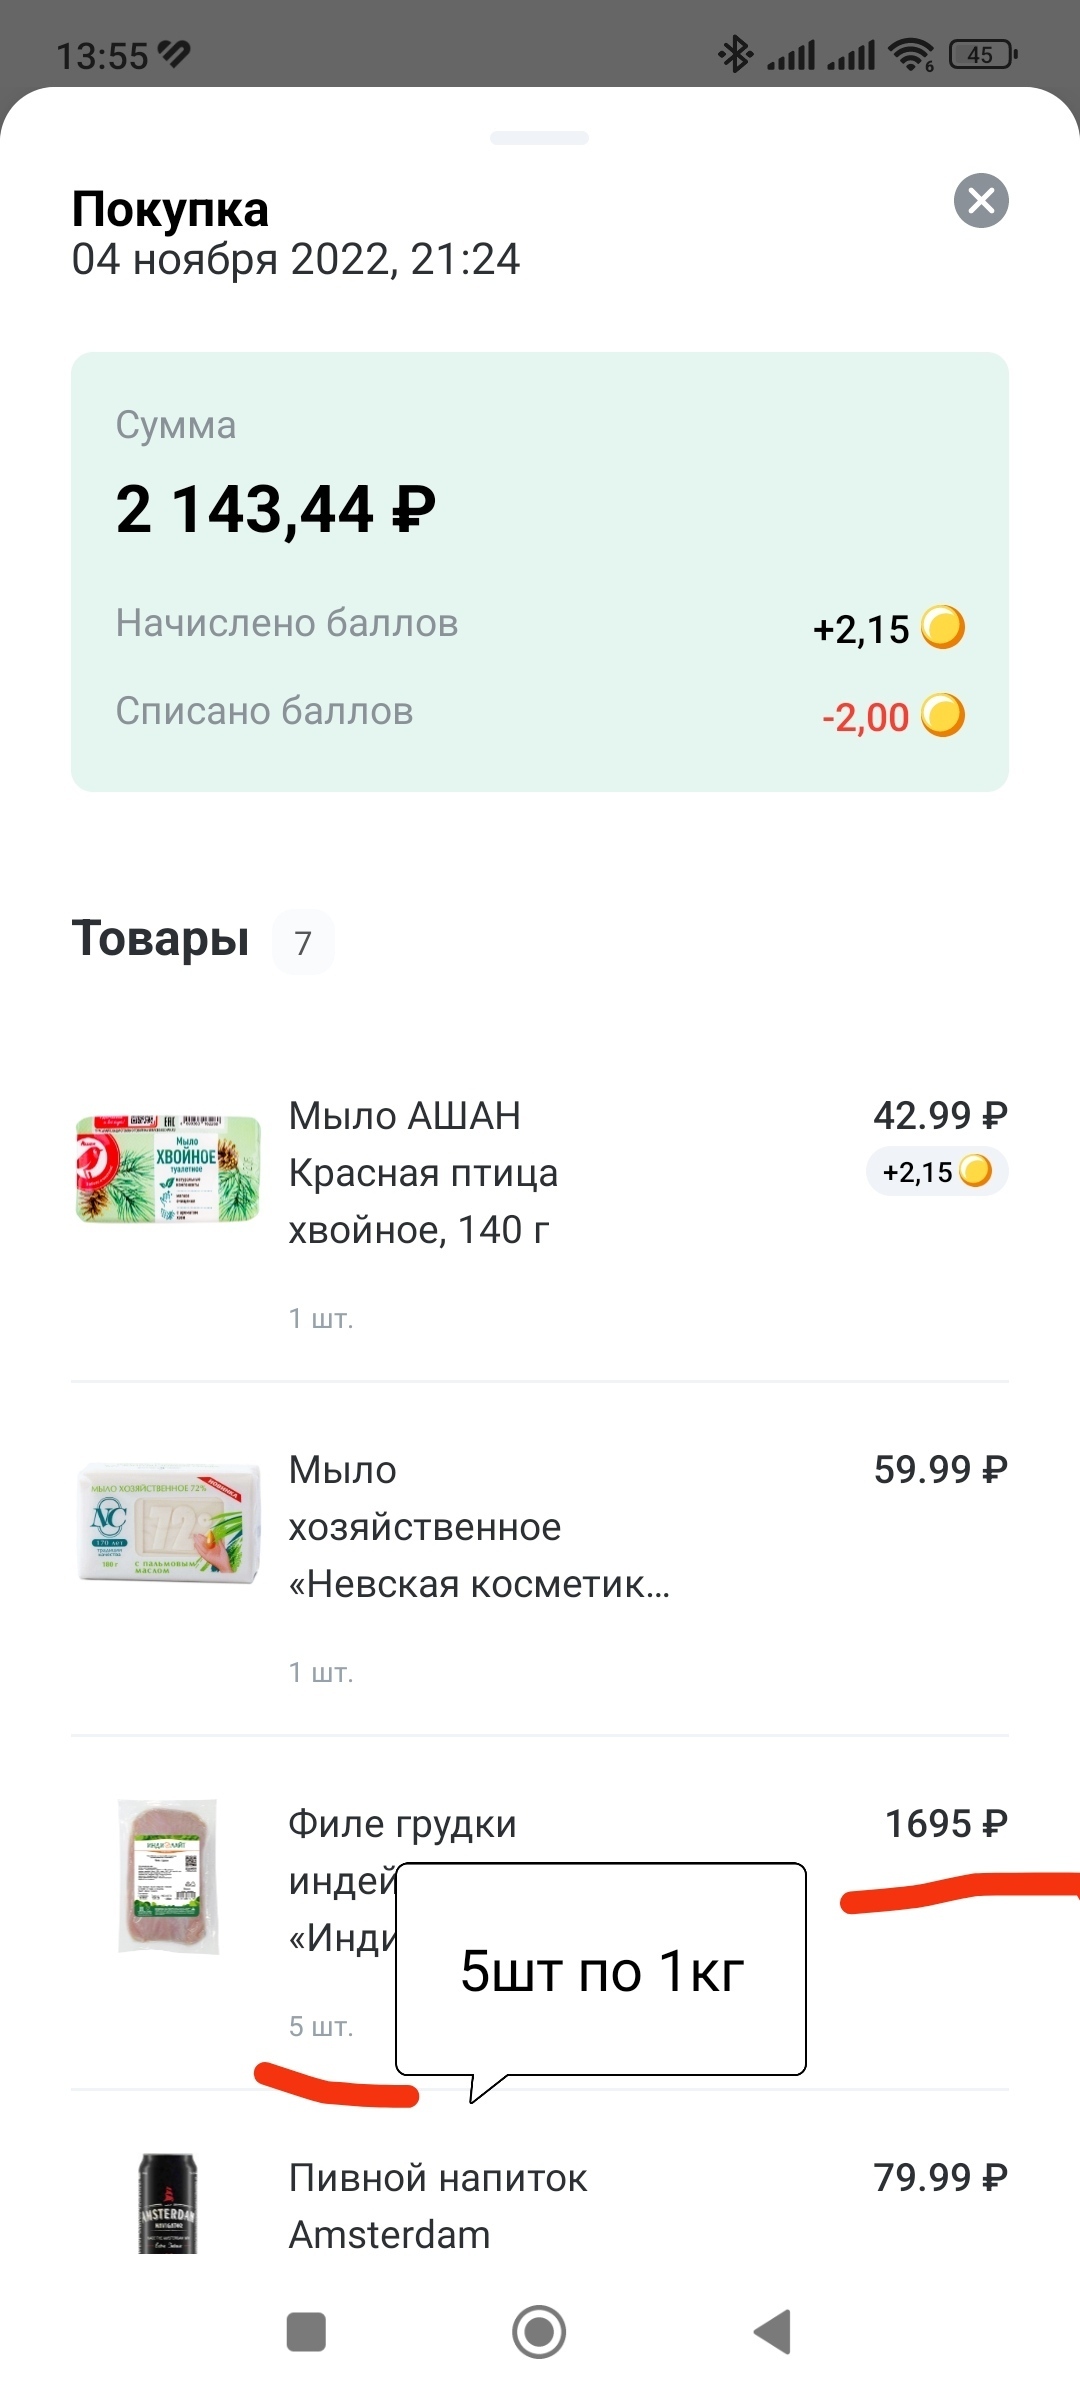Tap the gold coin beside -2,00 points spent
The image size is (1080, 2400).
click(942, 716)
